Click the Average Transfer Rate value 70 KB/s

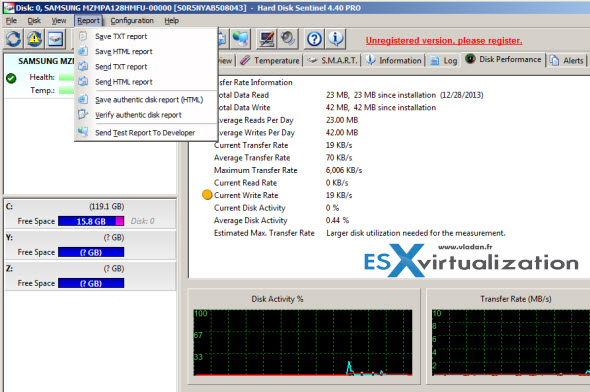[x=339, y=158]
